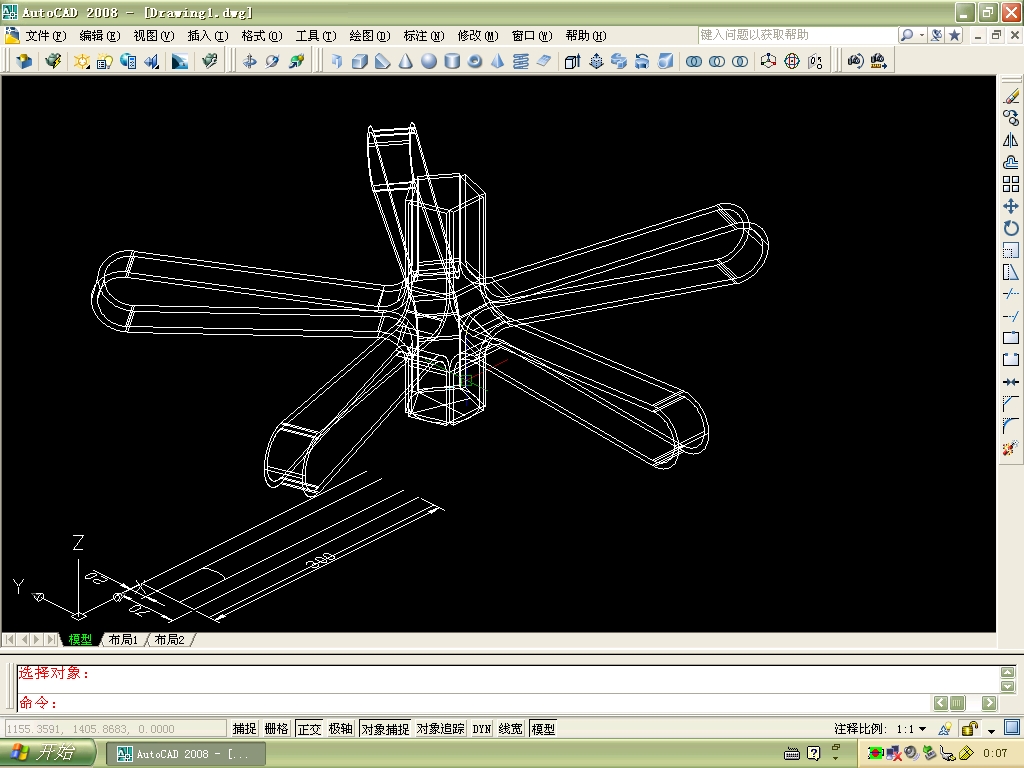
Task: Click annotation visibility light bulb icon
Action: pyautogui.click(x=945, y=728)
